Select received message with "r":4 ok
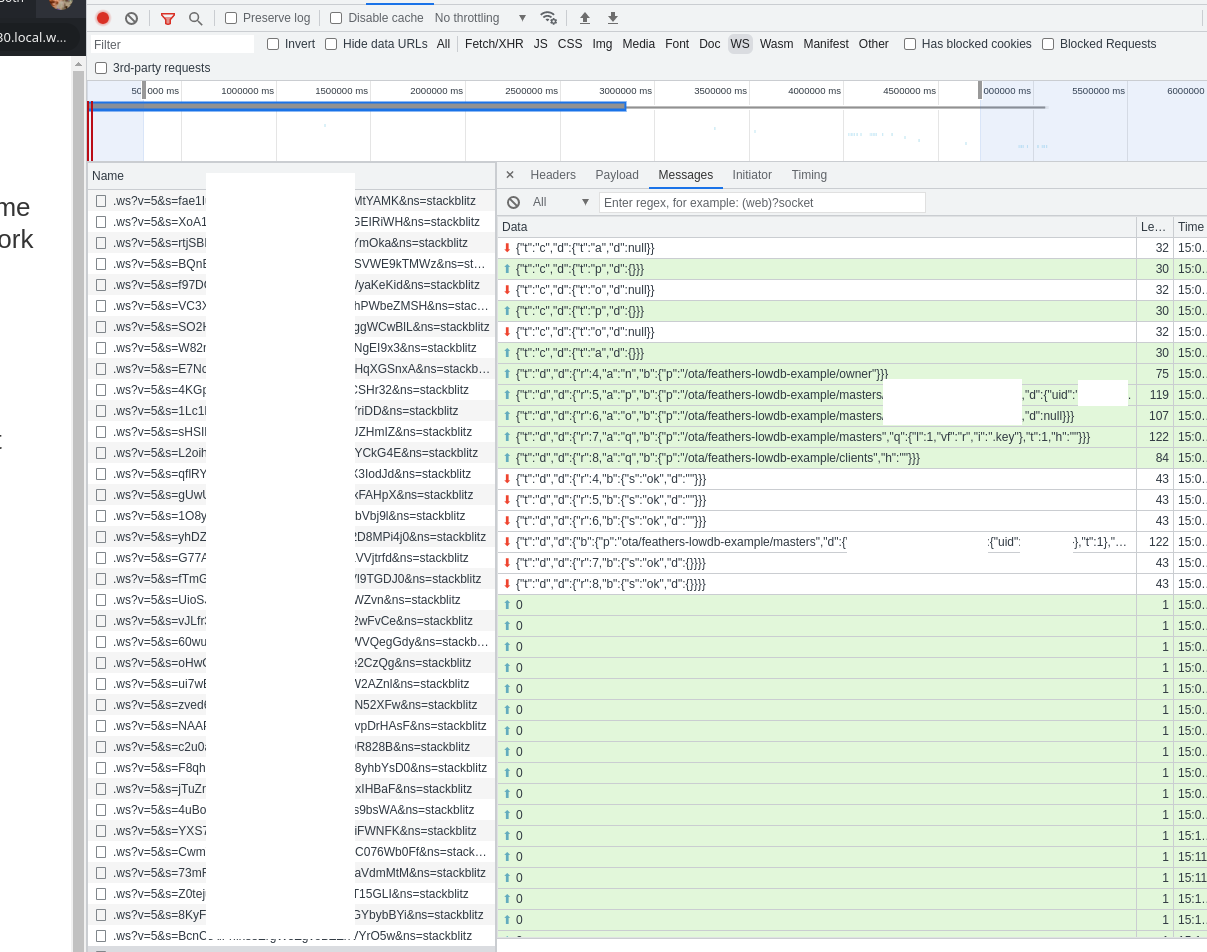The width and height of the screenshot is (1207, 952). click(816, 479)
